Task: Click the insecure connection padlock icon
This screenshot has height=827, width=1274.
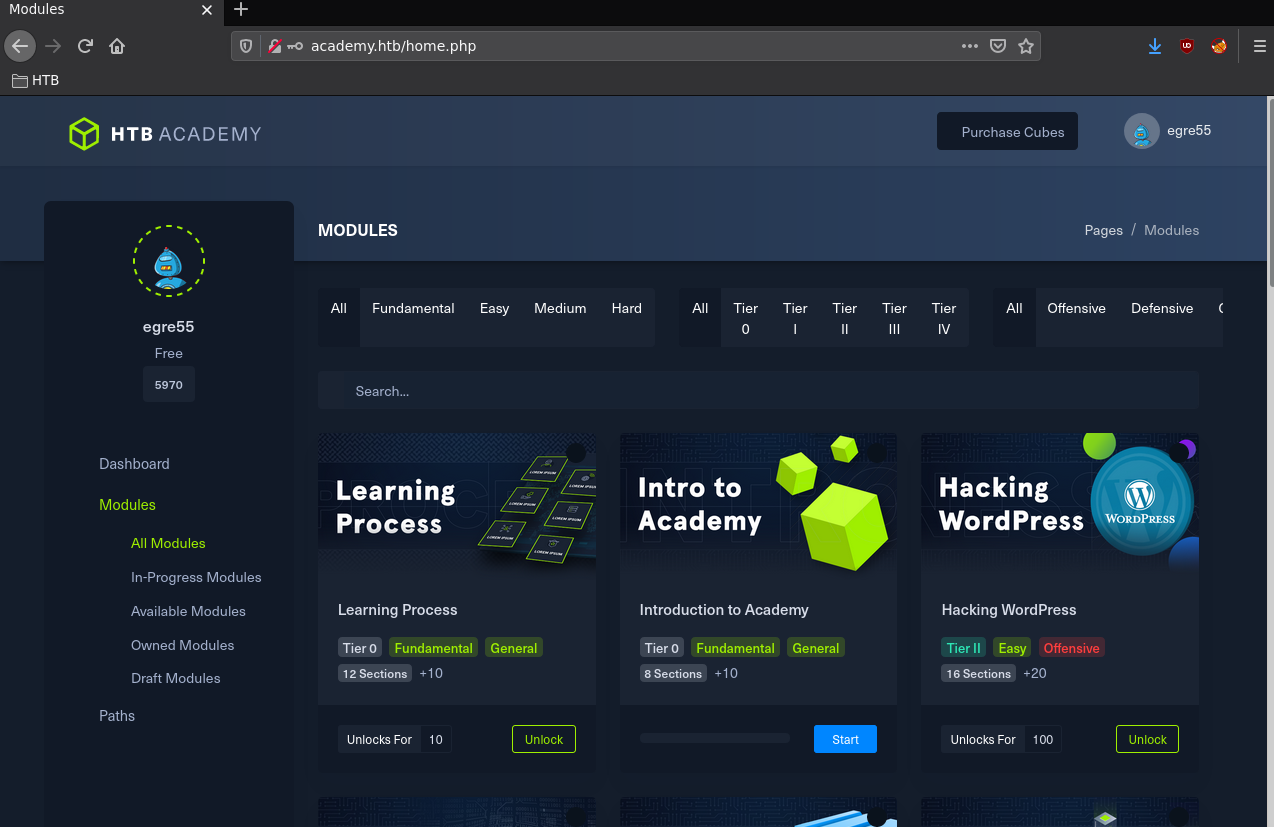Action: [274, 46]
